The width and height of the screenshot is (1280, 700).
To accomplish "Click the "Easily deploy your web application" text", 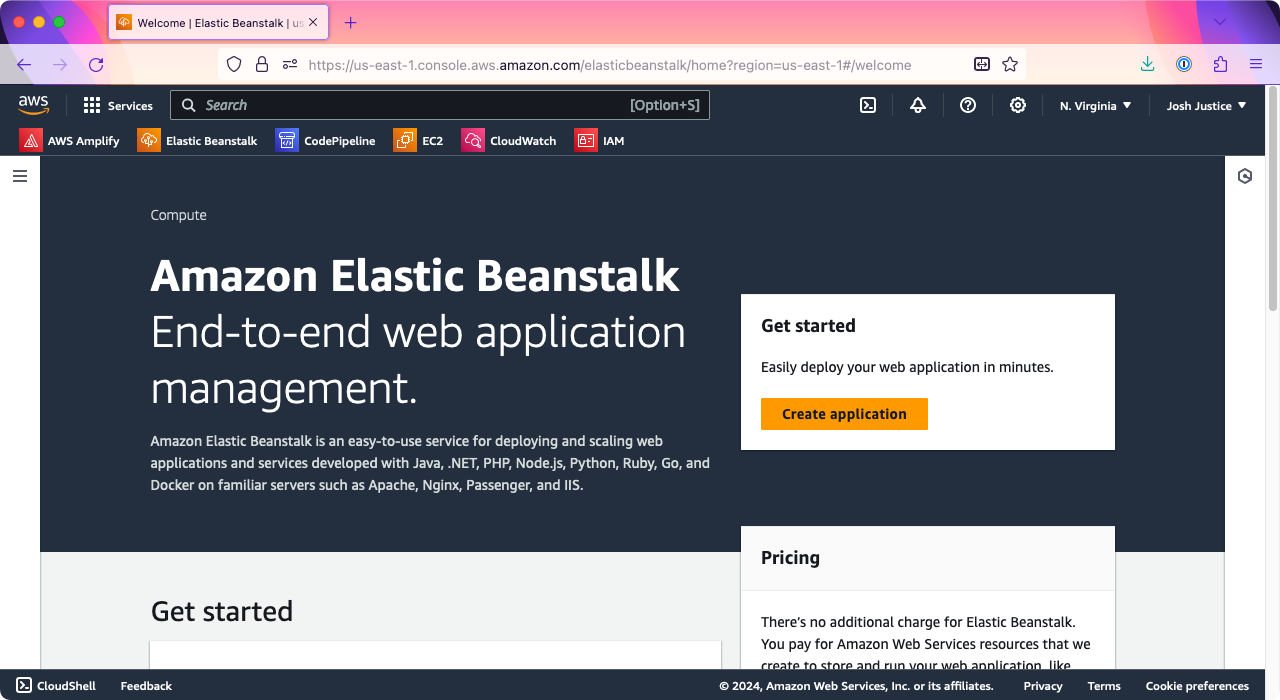I will pos(907,367).
